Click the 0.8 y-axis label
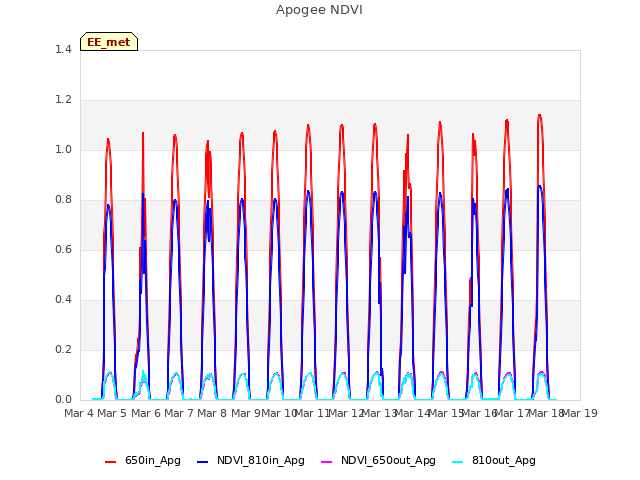The width and height of the screenshot is (640, 480). [x=63, y=200]
